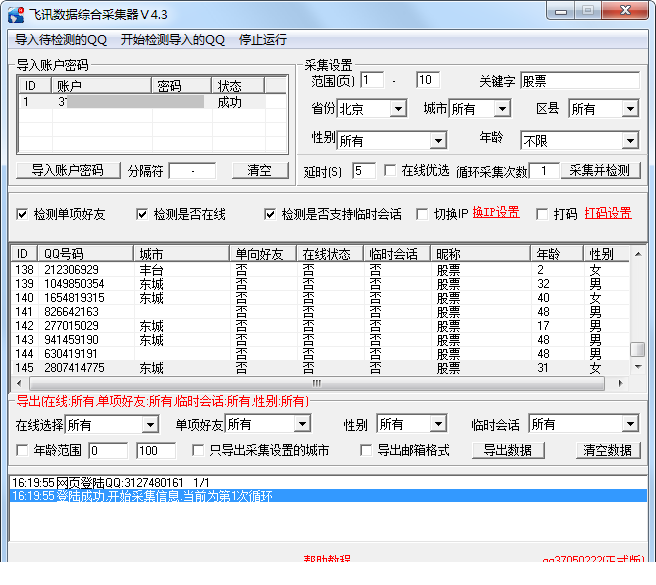Click the 在线状态 column header

[x=330, y=254]
